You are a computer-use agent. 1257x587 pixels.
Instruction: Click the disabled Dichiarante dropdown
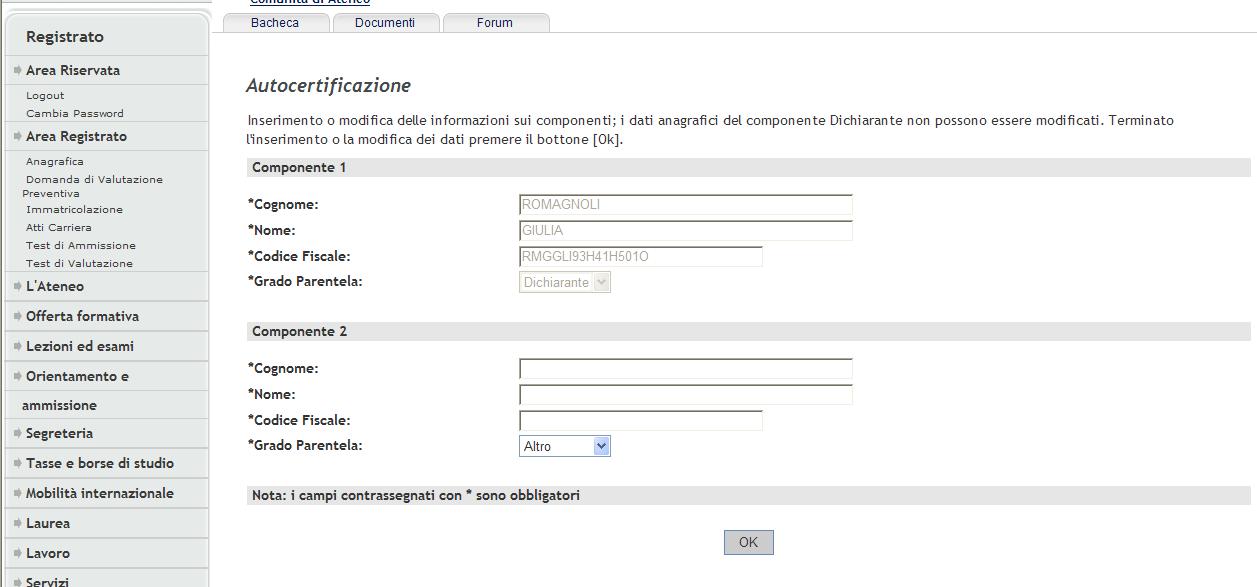[565, 282]
